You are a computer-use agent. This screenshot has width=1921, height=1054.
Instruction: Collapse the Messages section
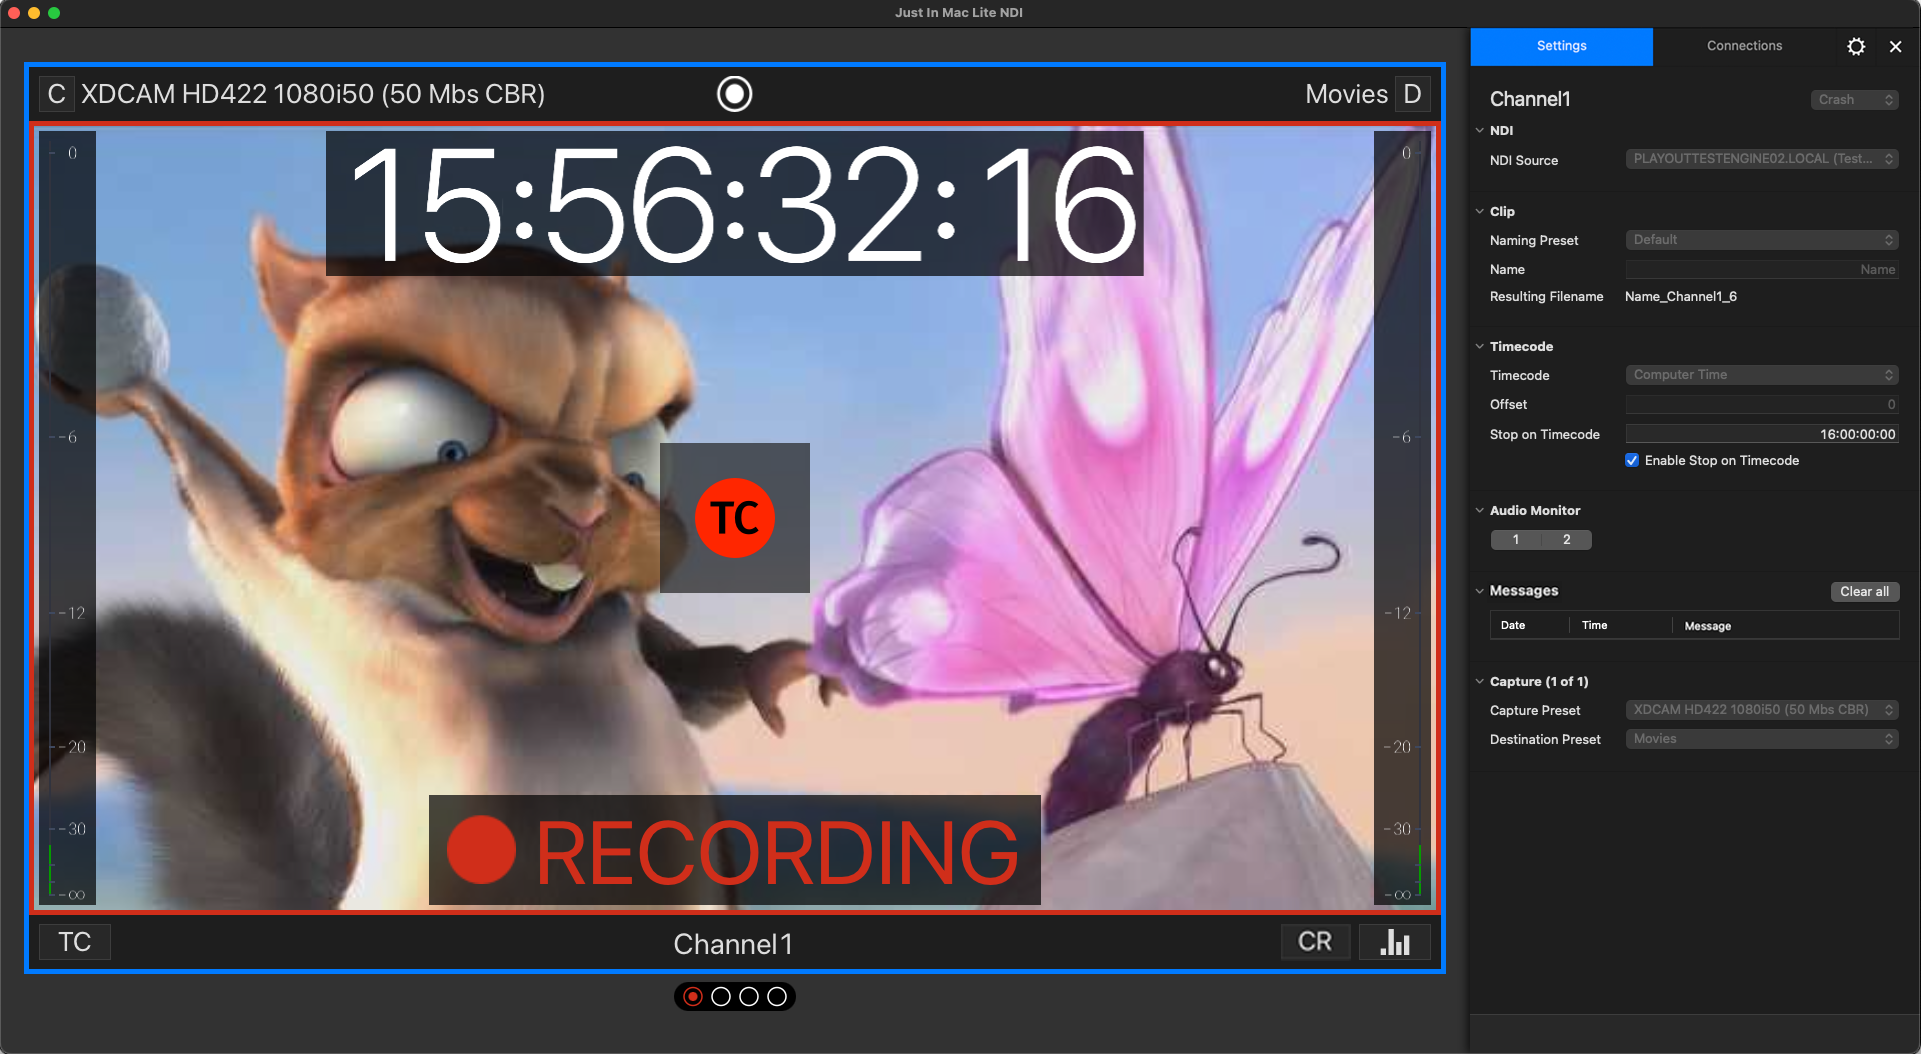(1480, 591)
